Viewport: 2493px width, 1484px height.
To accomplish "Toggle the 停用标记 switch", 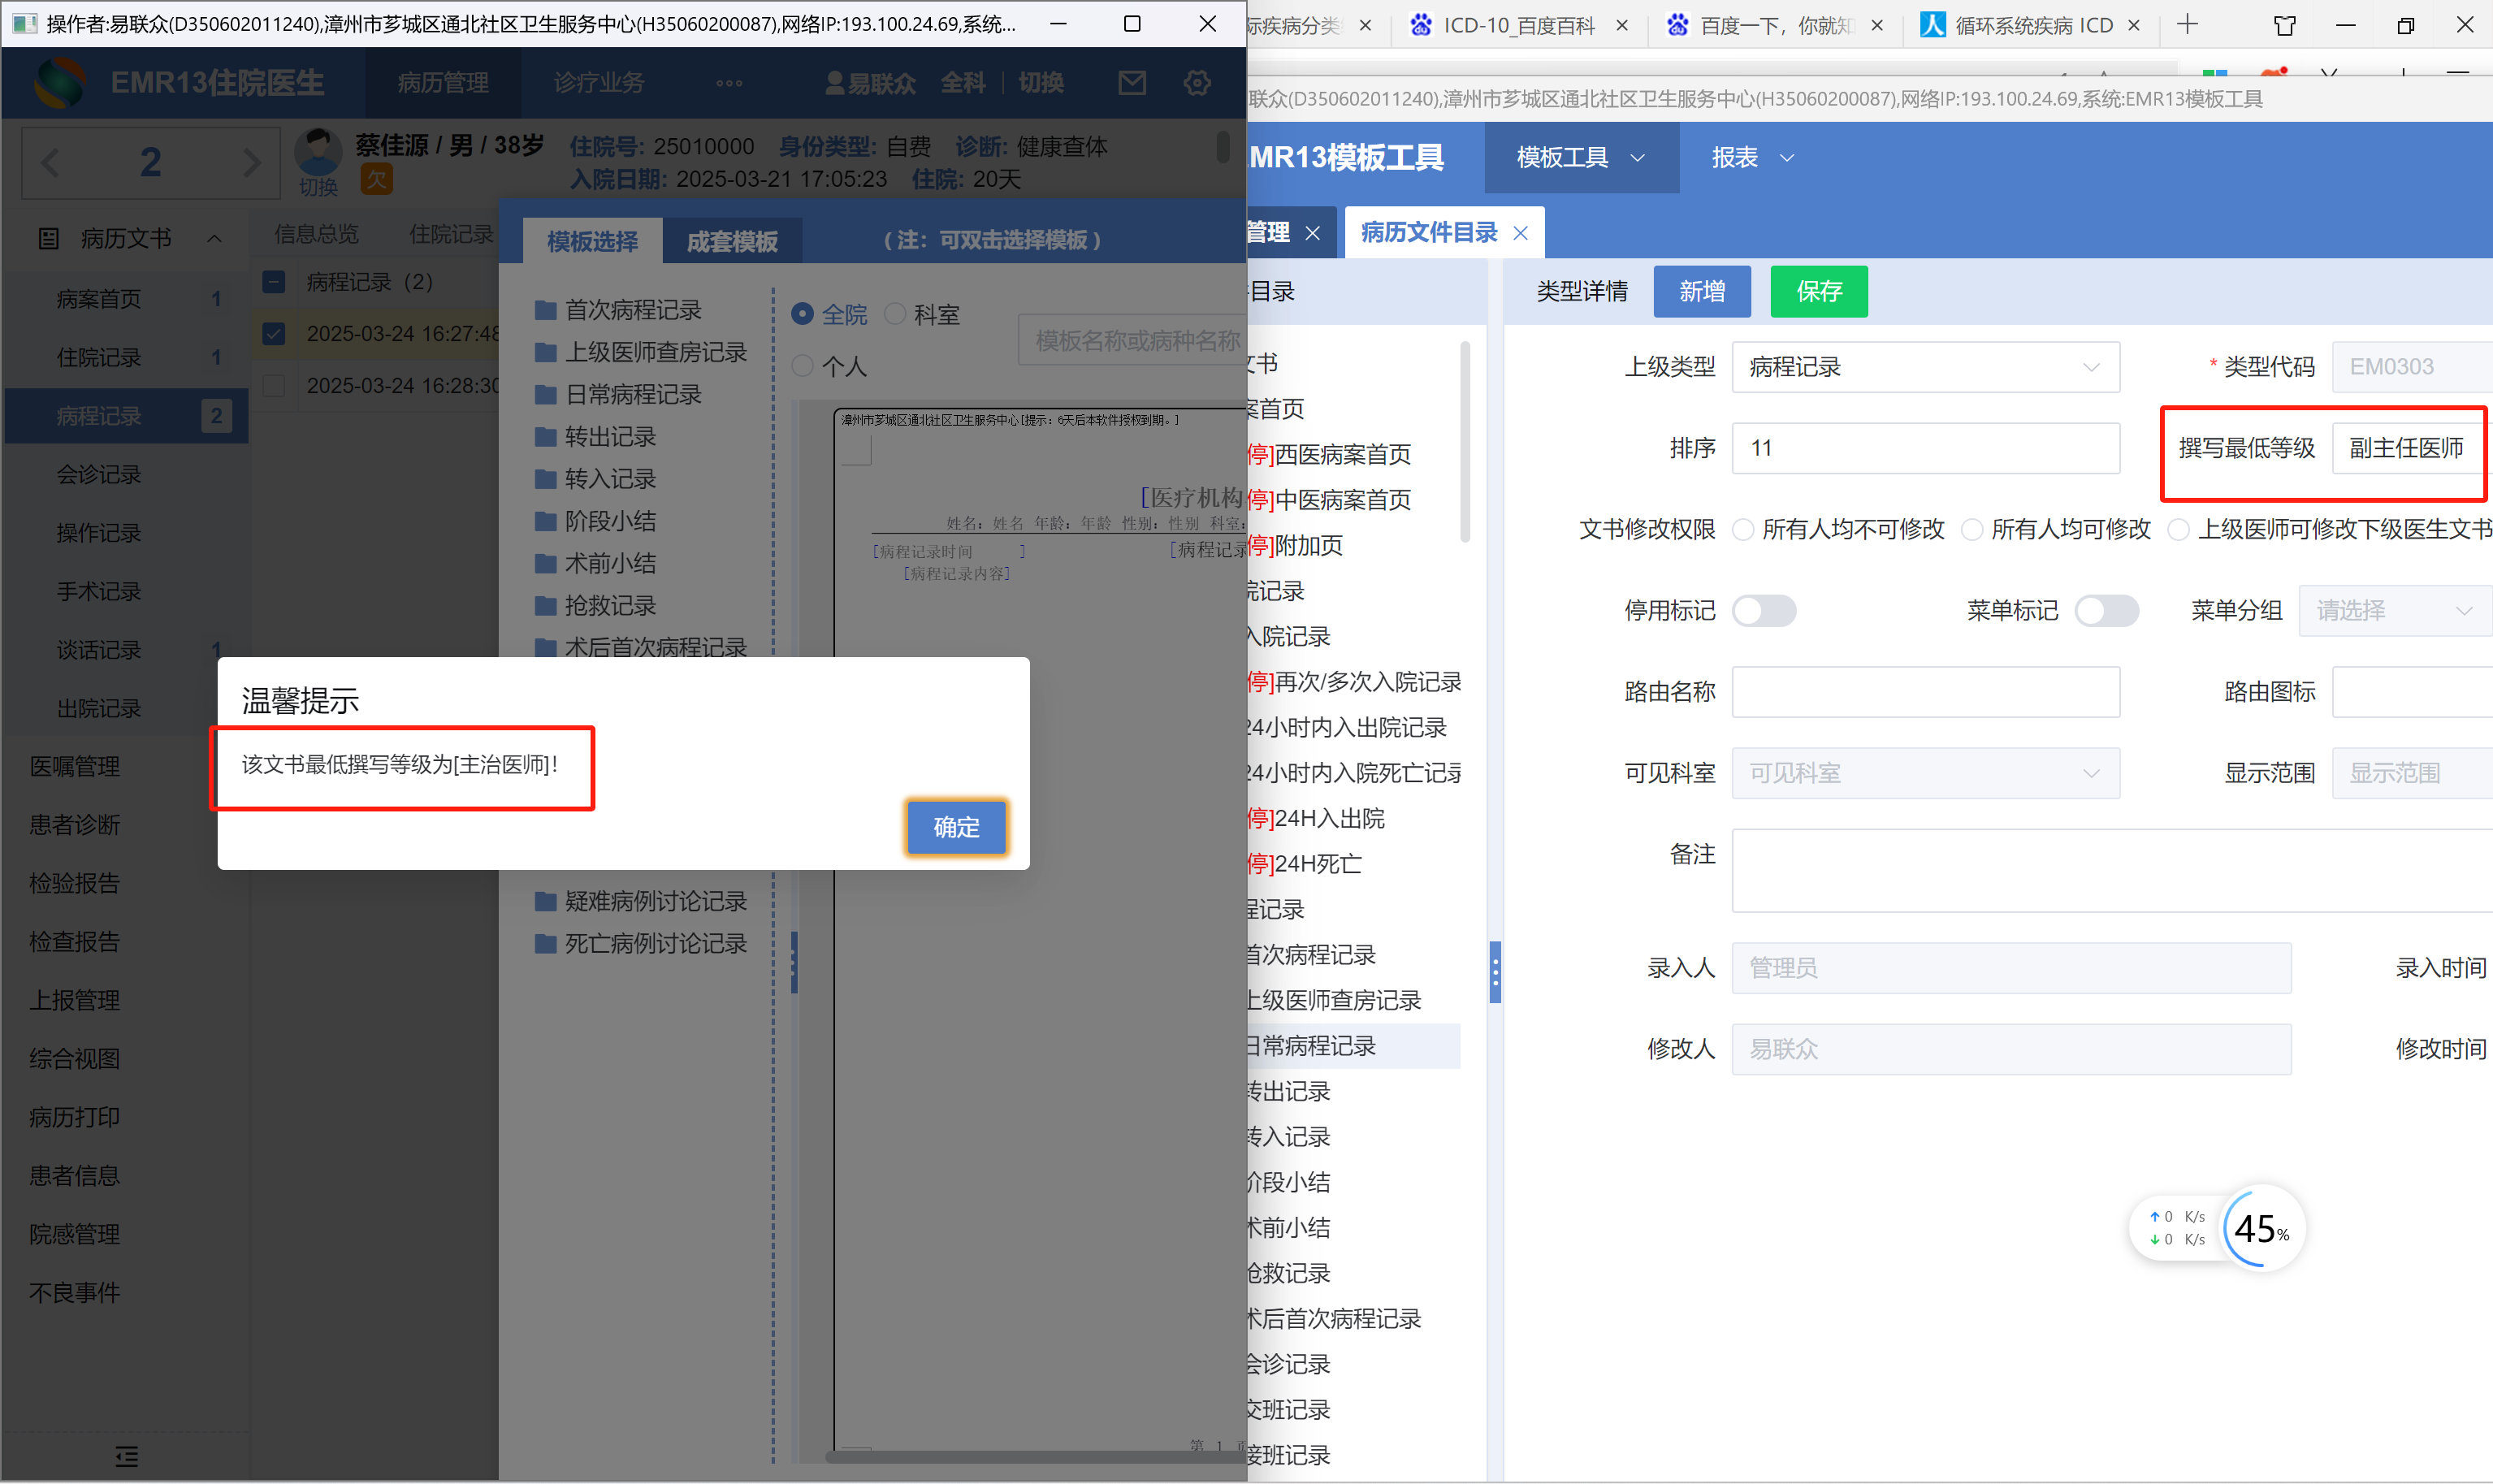I will point(1764,610).
